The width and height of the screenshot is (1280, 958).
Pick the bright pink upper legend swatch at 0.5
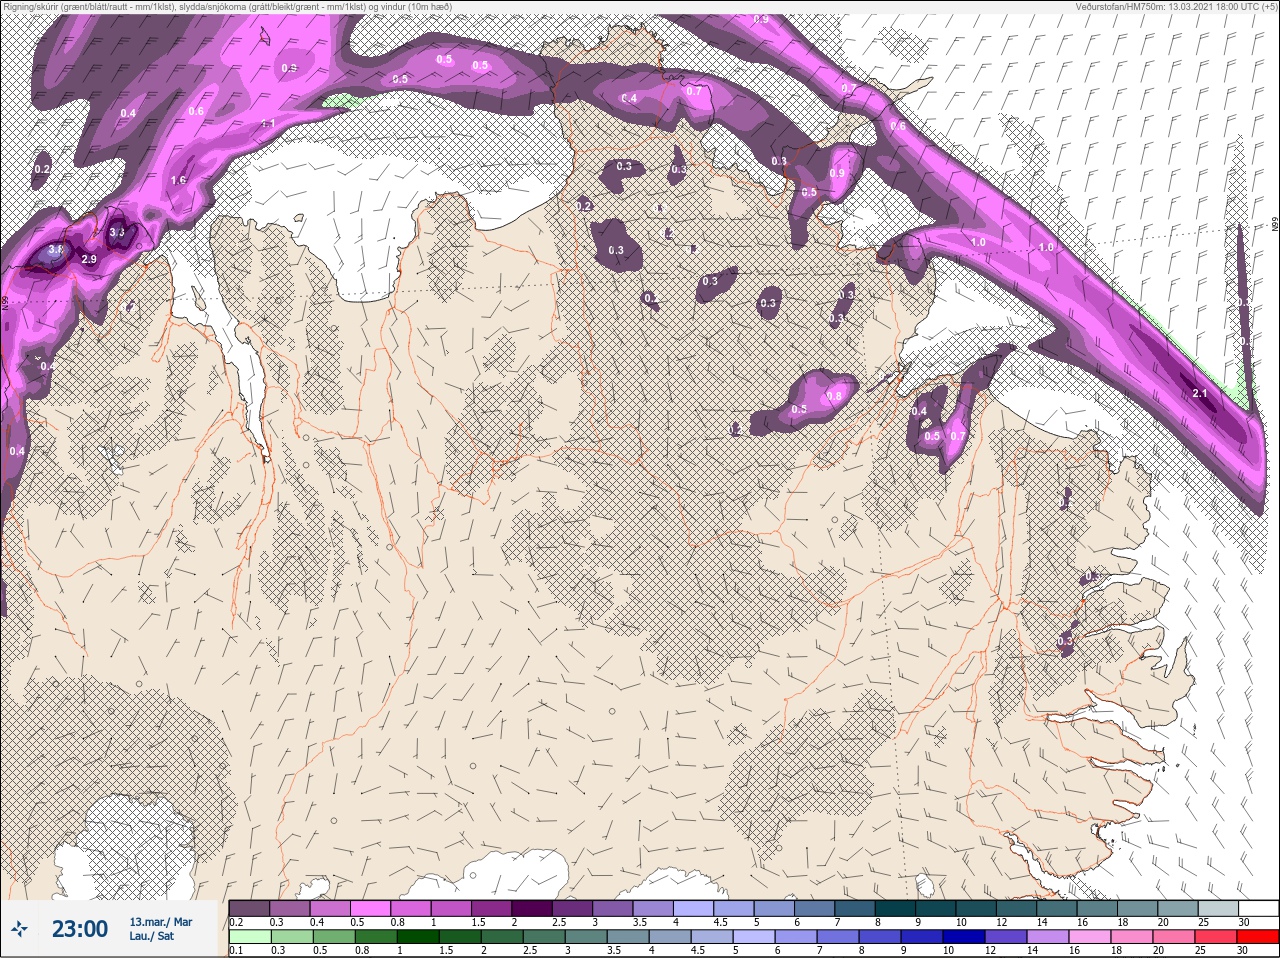pos(371,908)
